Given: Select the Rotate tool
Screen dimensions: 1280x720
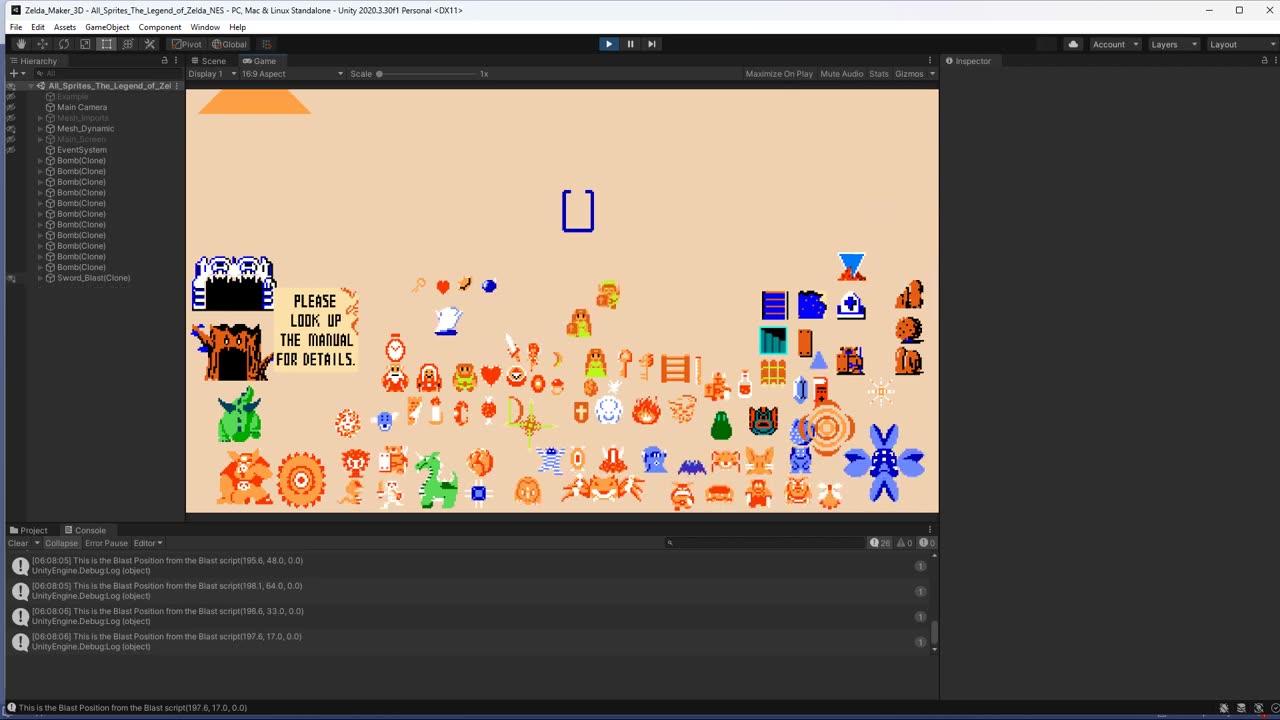Looking at the screenshot, I should pyautogui.click(x=64, y=44).
